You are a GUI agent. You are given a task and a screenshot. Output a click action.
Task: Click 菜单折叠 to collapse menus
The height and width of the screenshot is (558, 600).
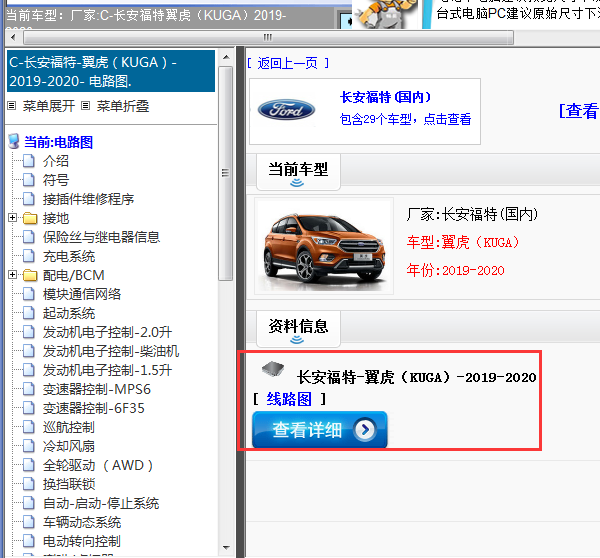coord(123,106)
